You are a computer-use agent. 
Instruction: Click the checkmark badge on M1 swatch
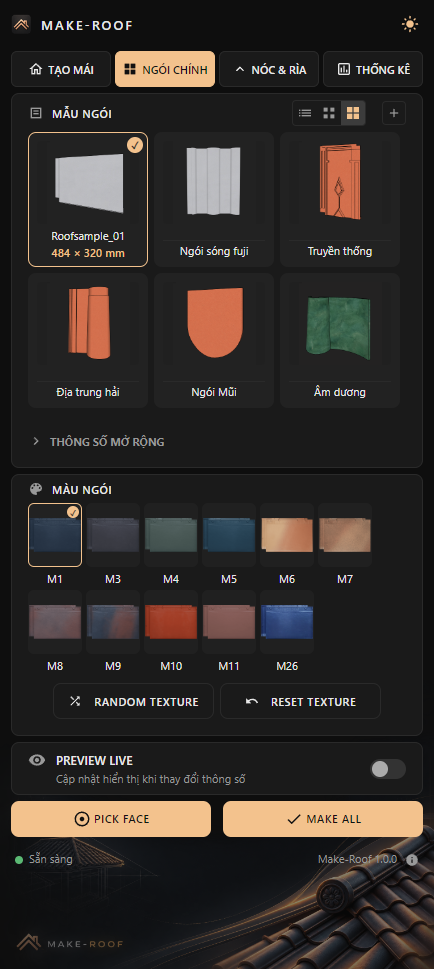point(73,512)
